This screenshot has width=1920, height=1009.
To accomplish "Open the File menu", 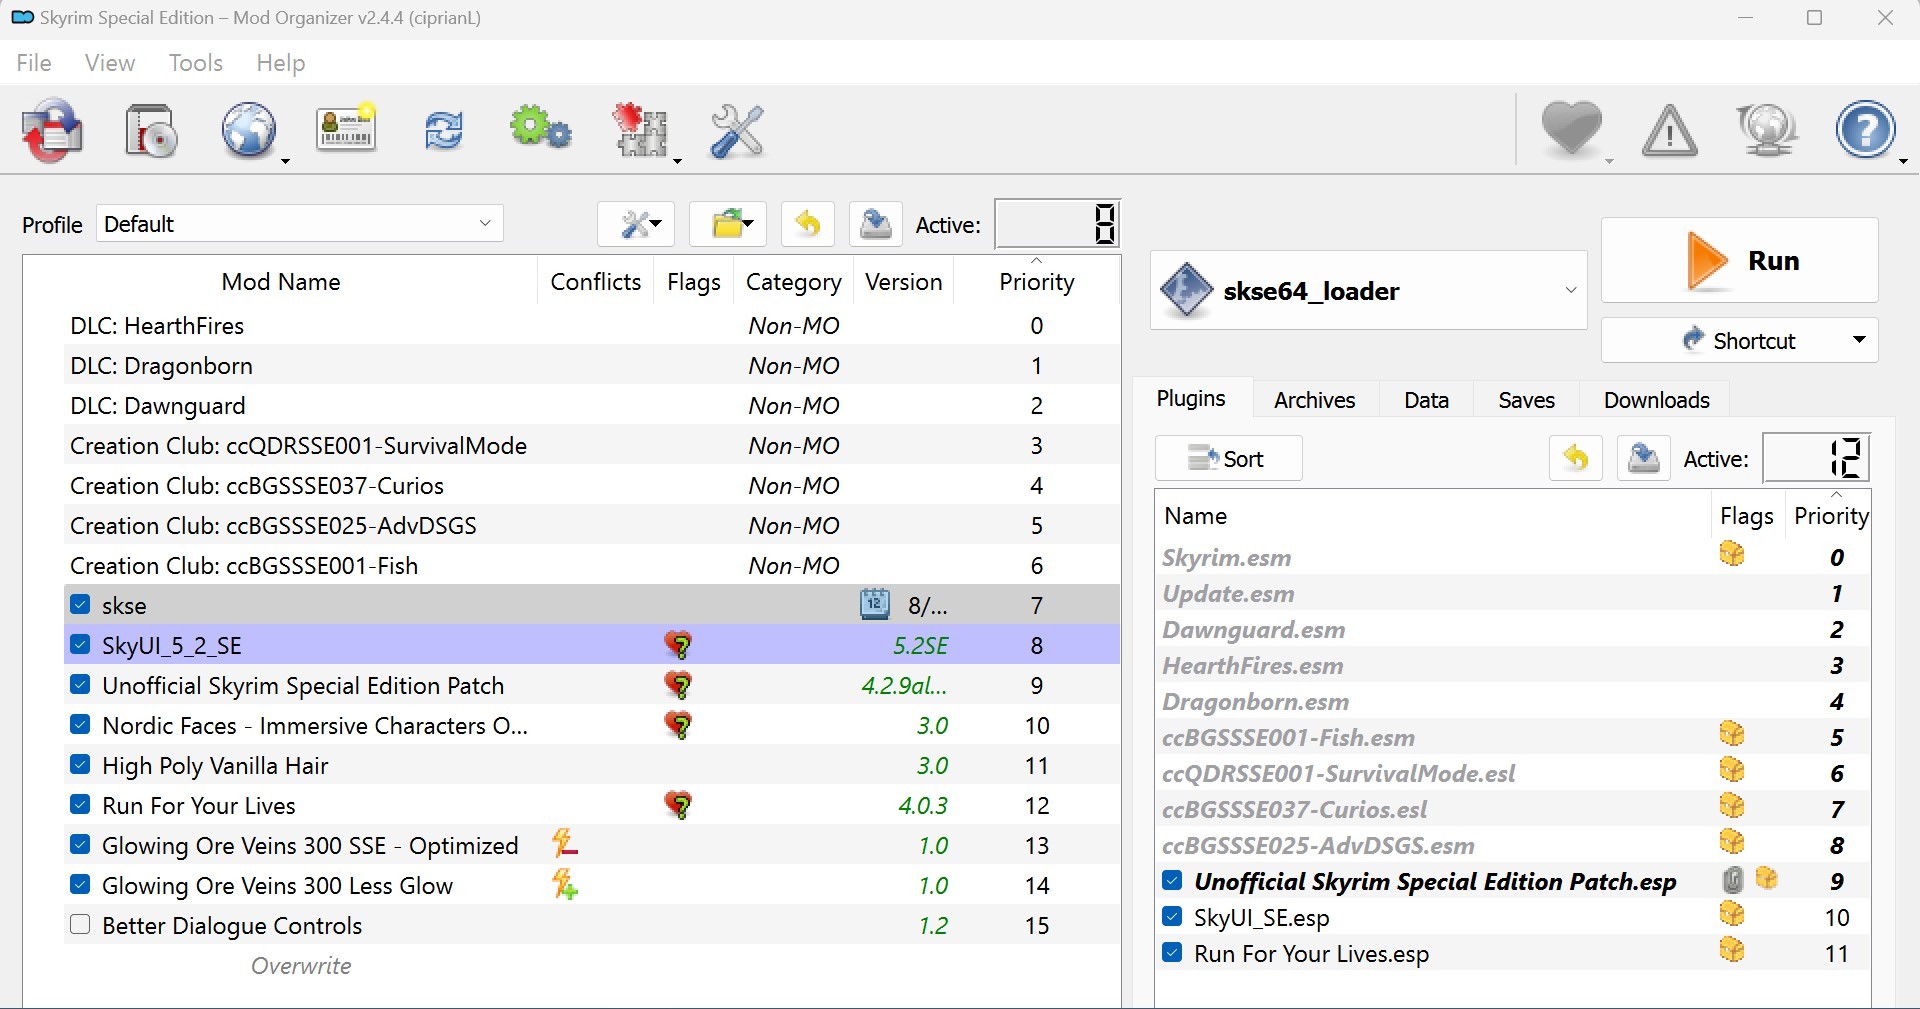I will coord(34,63).
